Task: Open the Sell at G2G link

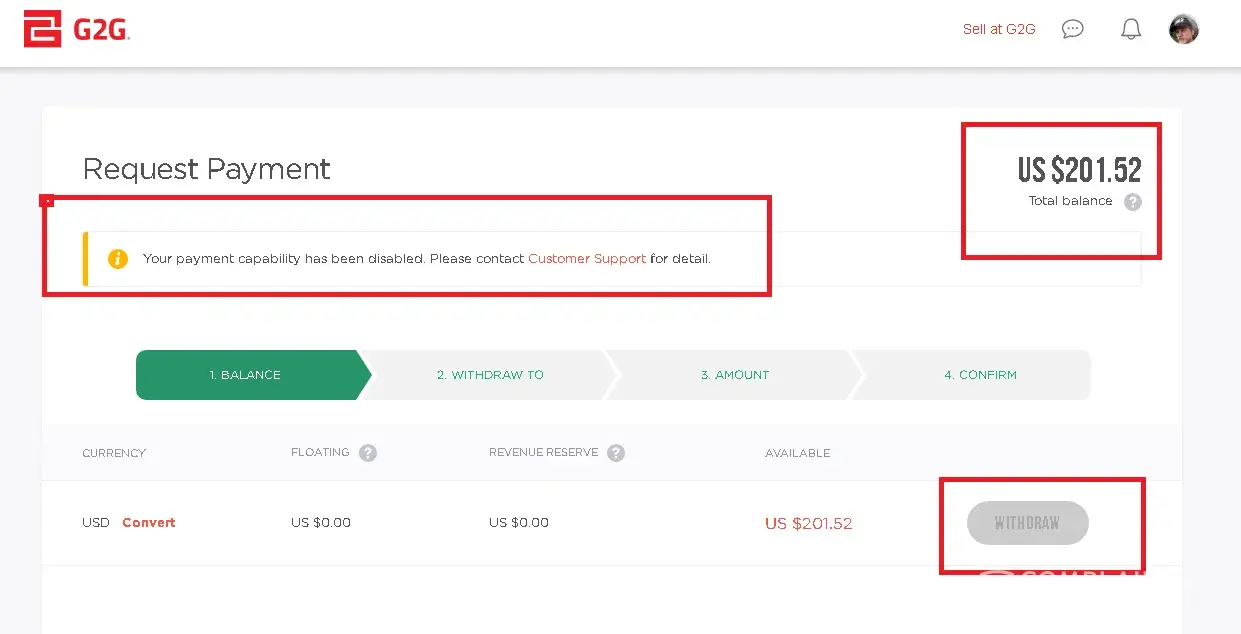Action: tap(999, 29)
